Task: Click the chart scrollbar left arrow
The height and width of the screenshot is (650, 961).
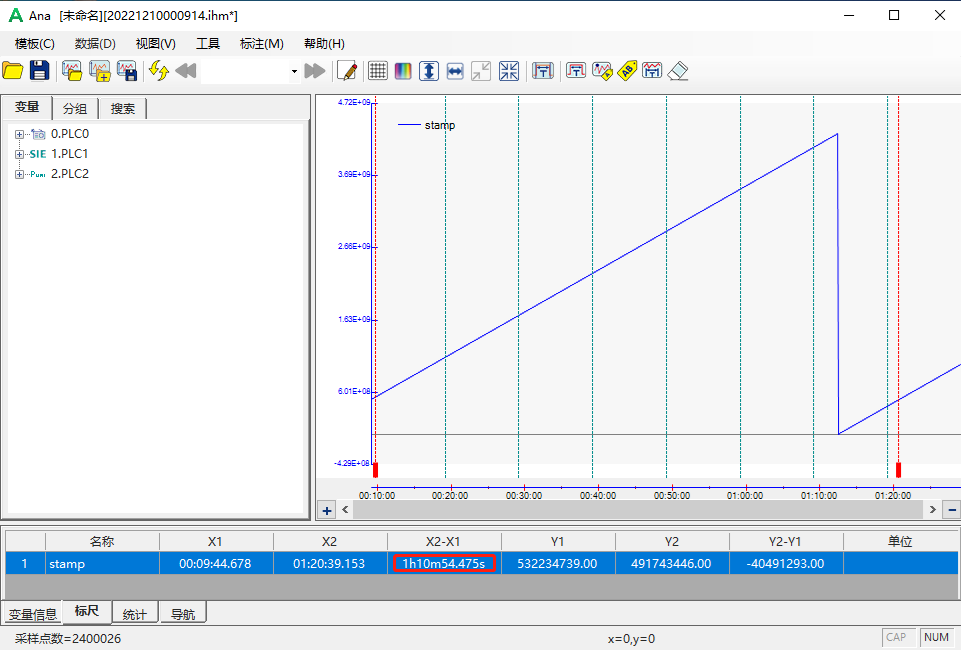Action: pos(345,510)
